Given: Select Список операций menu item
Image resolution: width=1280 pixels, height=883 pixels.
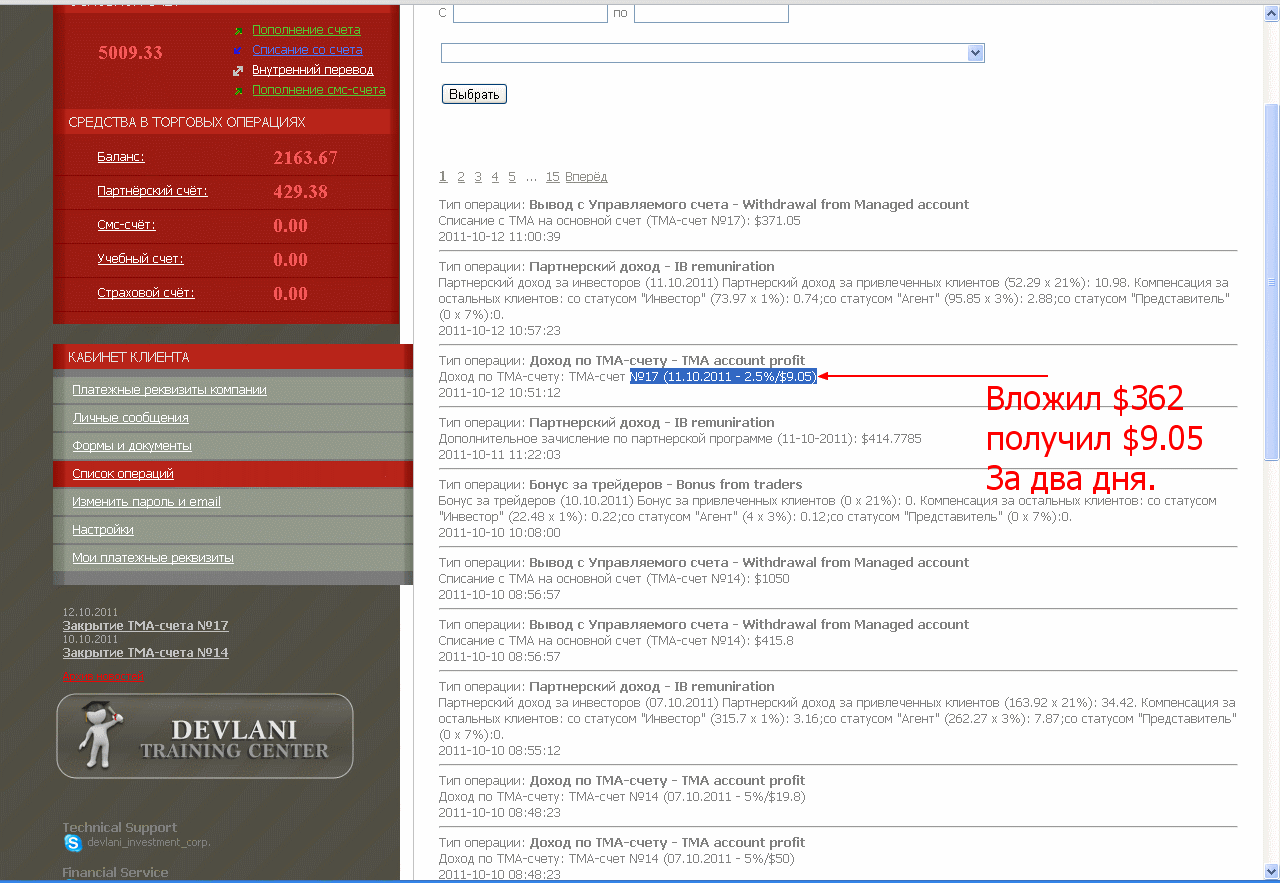Looking at the screenshot, I should pyautogui.click(x=233, y=474).
